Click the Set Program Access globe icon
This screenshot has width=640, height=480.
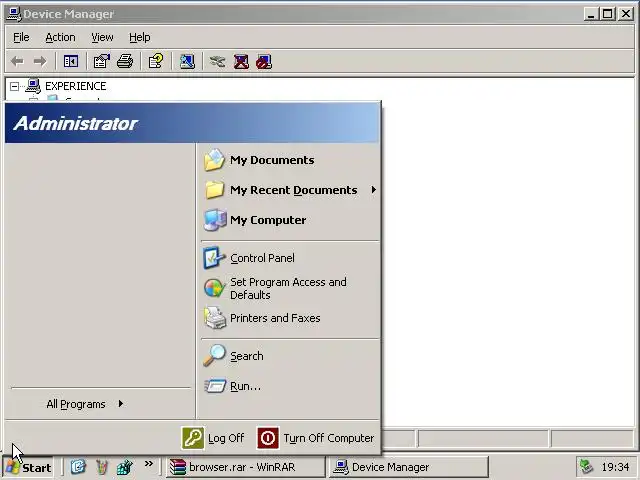click(214, 288)
